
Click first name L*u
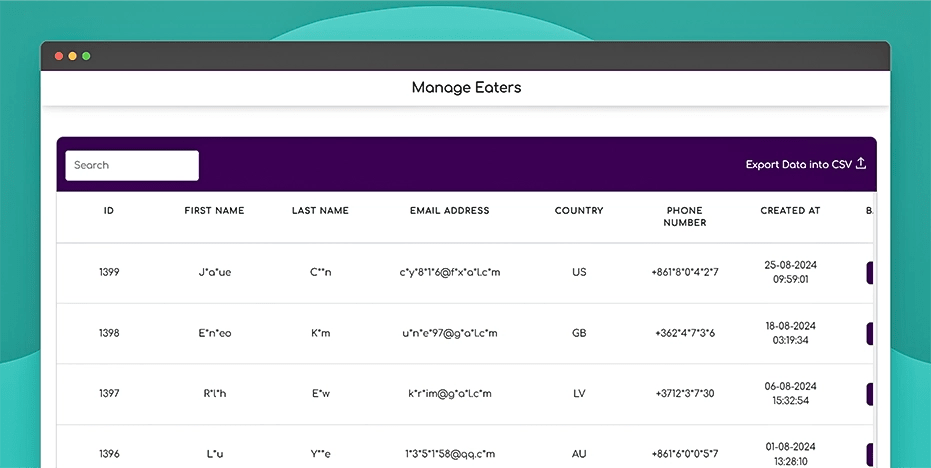point(215,454)
